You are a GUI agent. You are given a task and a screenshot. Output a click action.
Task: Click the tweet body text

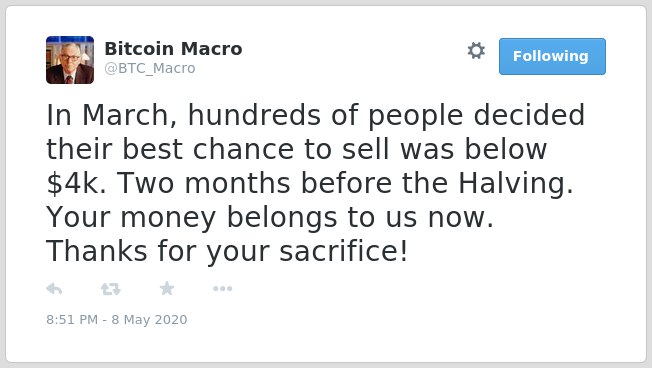[x=316, y=183]
